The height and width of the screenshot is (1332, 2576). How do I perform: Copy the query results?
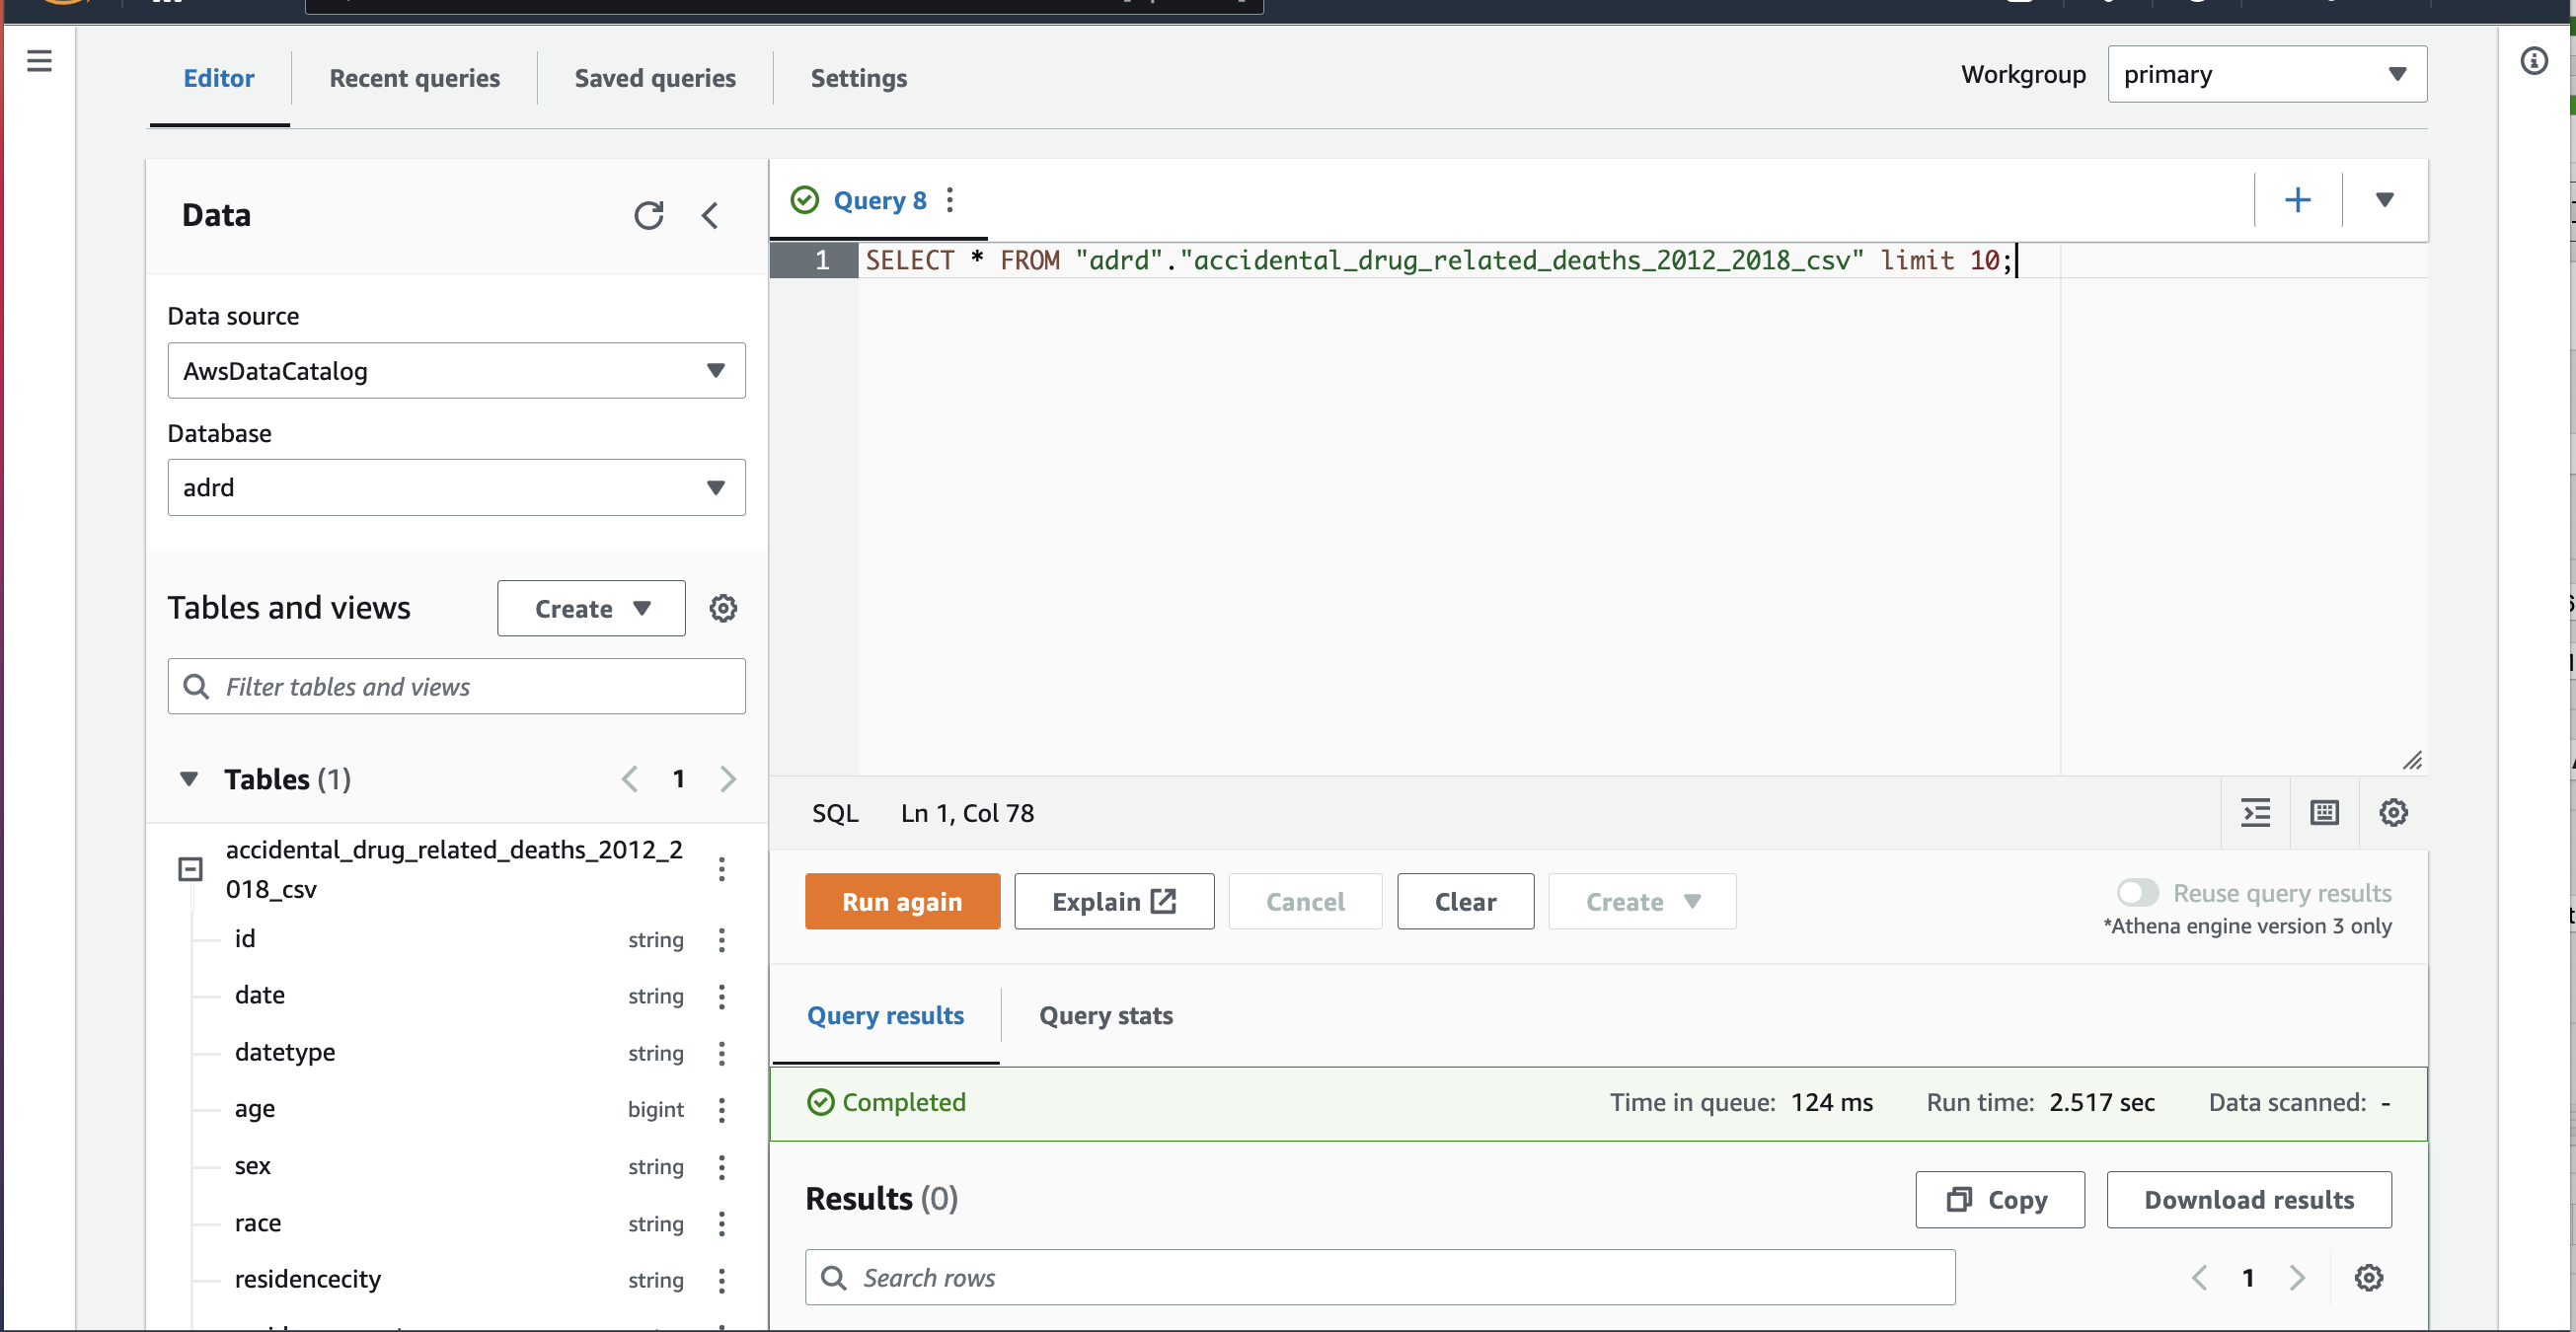[1999, 1199]
